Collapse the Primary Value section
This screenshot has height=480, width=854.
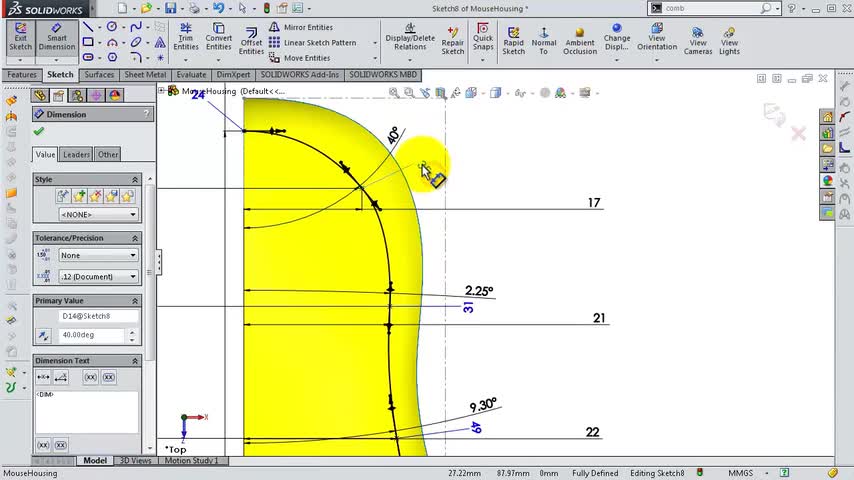[x=135, y=301]
